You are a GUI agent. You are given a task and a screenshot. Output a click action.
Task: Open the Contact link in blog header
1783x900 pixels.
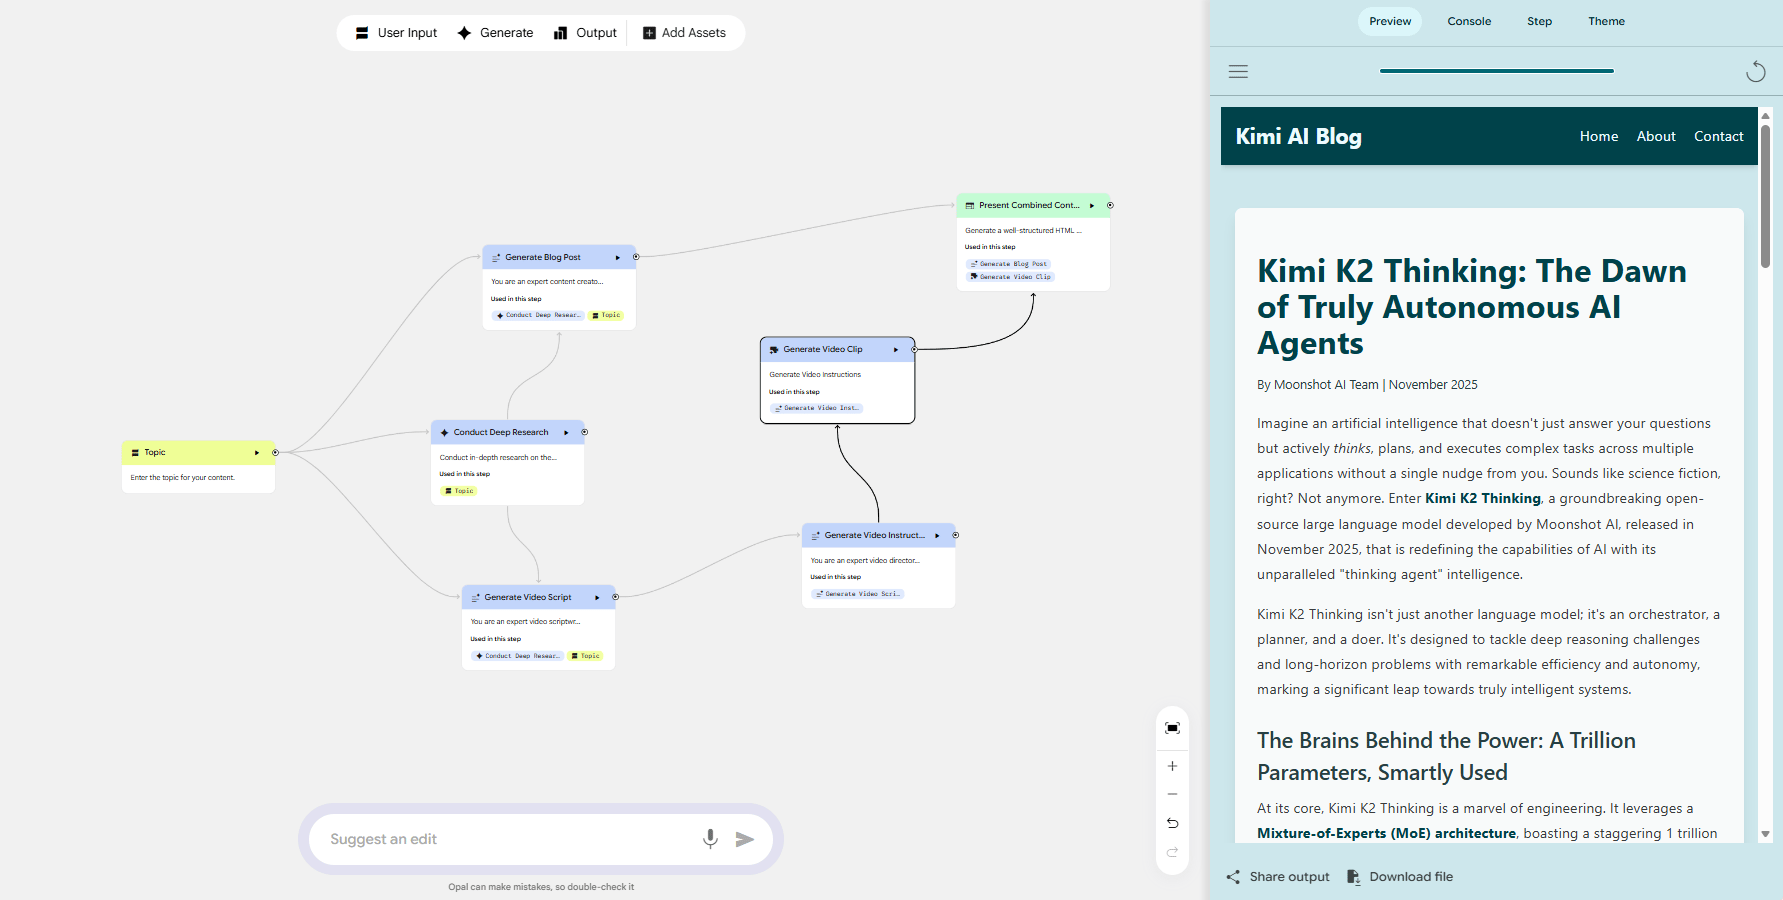[x=1718, y=136]
